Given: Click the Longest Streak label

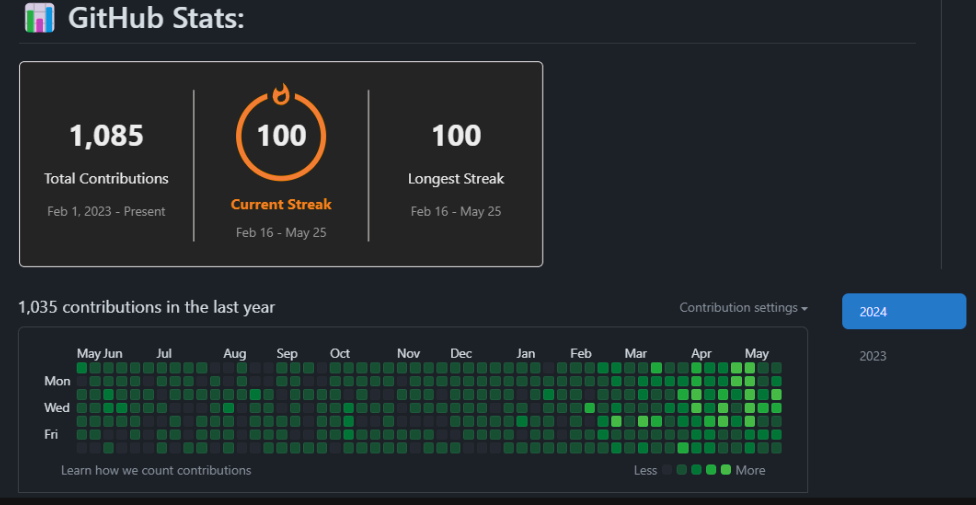Looking at the screenshot, I should click(456, 179).
